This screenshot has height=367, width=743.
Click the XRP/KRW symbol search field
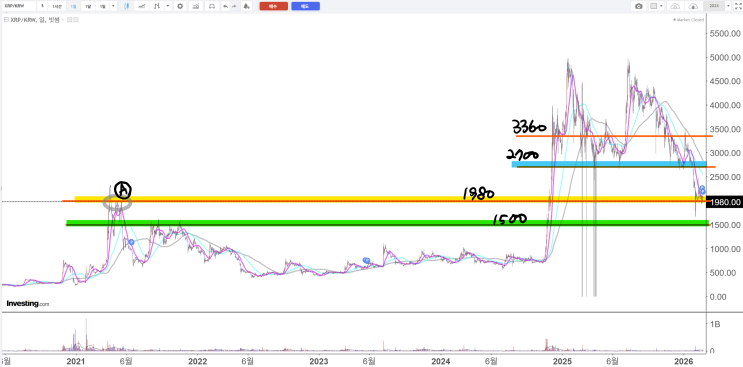(19, 6)
